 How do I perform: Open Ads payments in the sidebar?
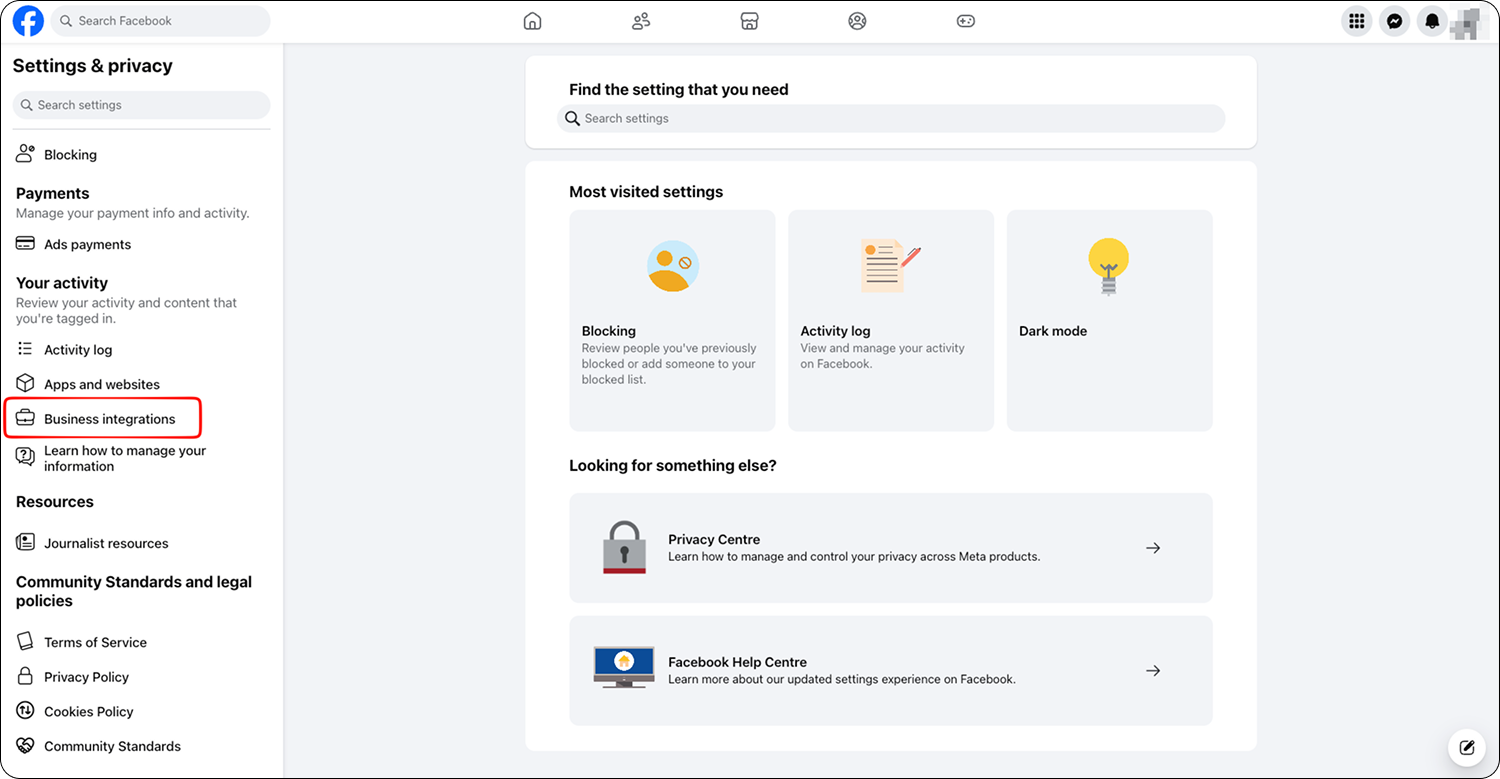[x=87, y=245]
